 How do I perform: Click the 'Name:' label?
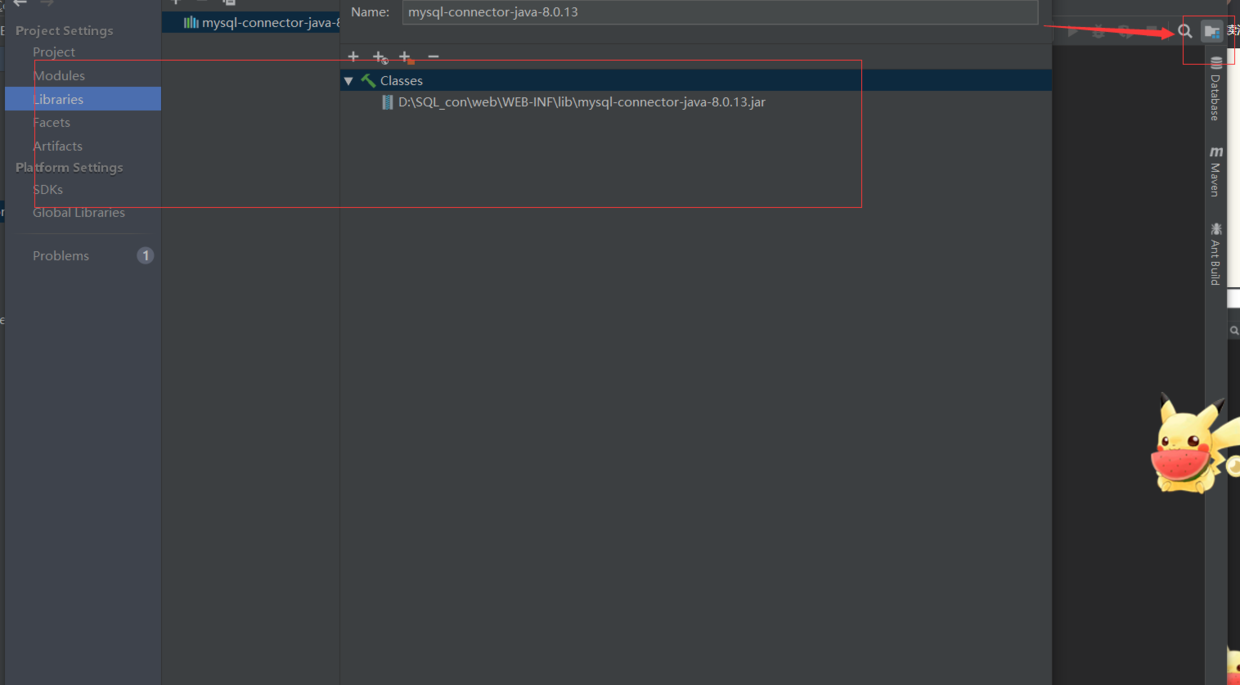[370, 12]
